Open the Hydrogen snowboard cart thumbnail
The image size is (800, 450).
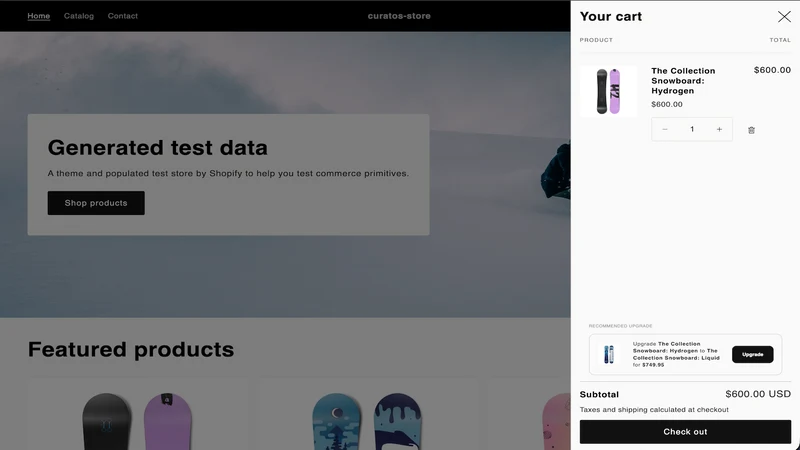(608, 91)
